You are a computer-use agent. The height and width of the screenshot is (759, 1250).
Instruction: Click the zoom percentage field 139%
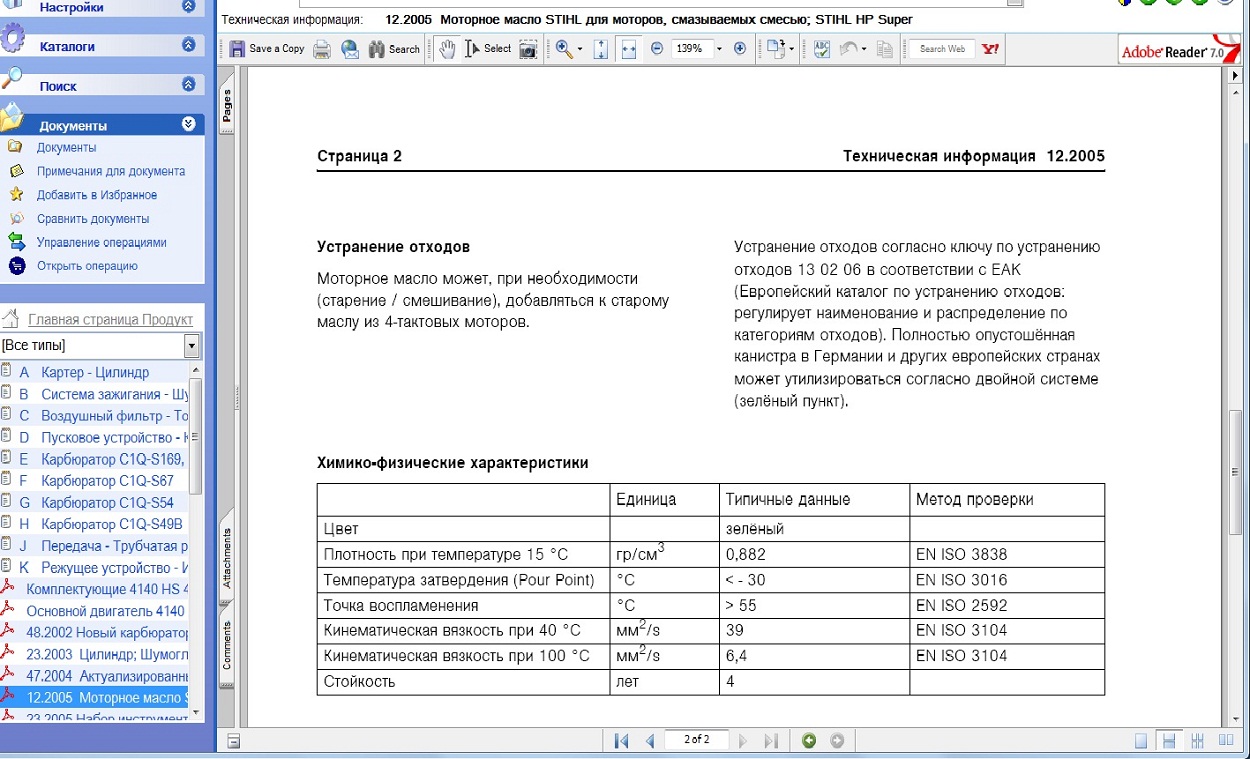click(x=691, y=48)
